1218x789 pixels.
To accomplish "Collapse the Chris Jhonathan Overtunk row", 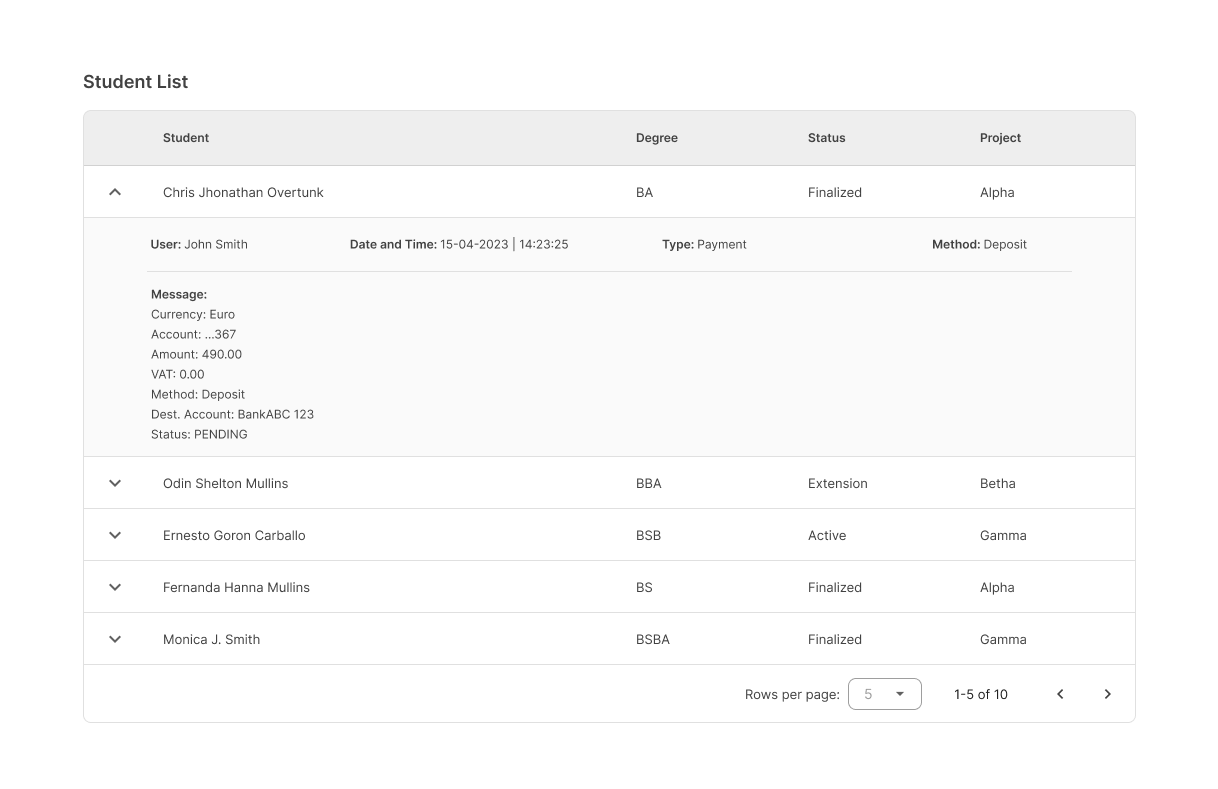I will click(x=115, y=192).
